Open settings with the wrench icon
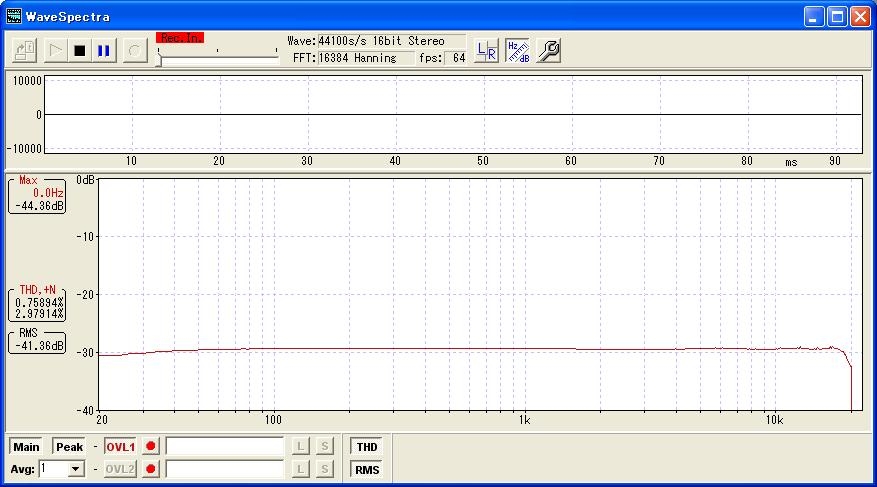This screenshot has height=487, width=877. pos(548,50)
